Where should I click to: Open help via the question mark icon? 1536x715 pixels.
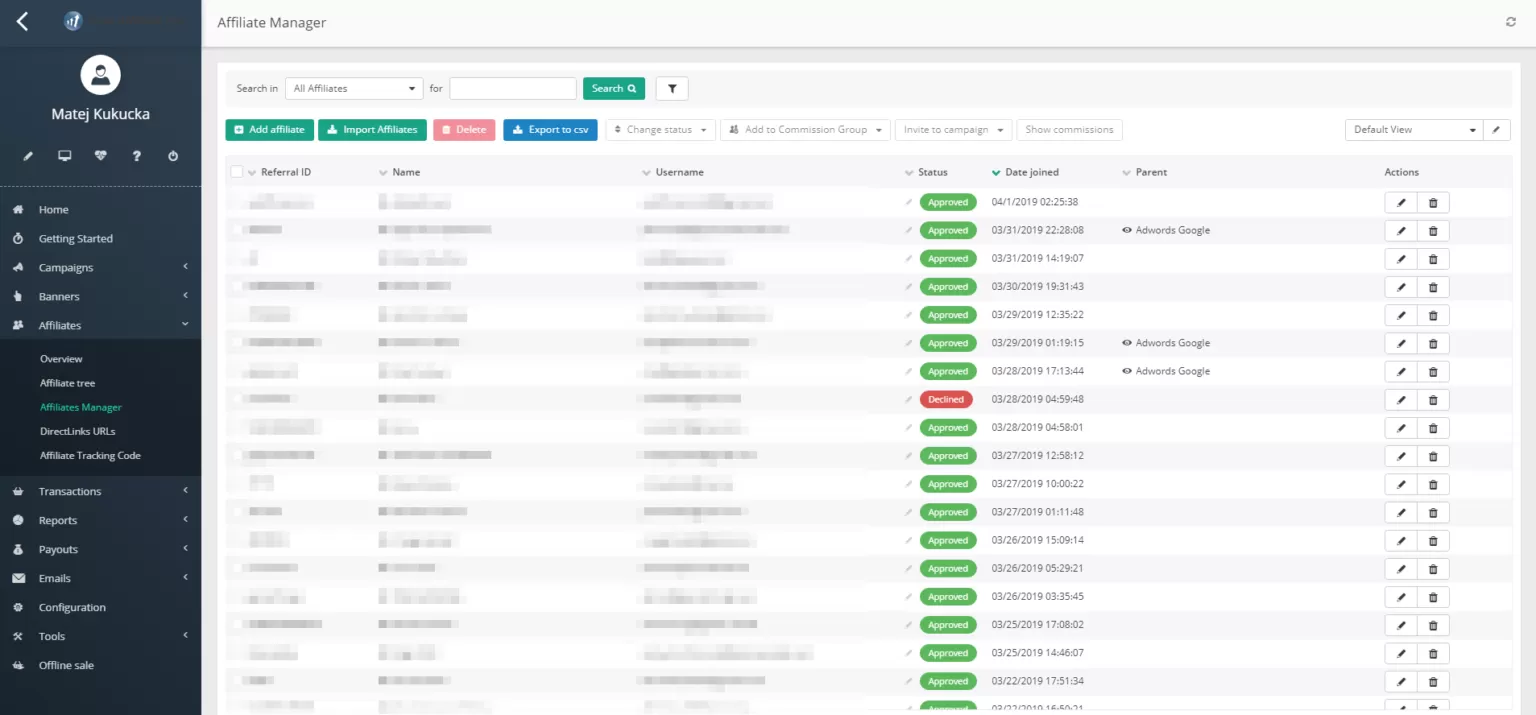tap(136, 156)
